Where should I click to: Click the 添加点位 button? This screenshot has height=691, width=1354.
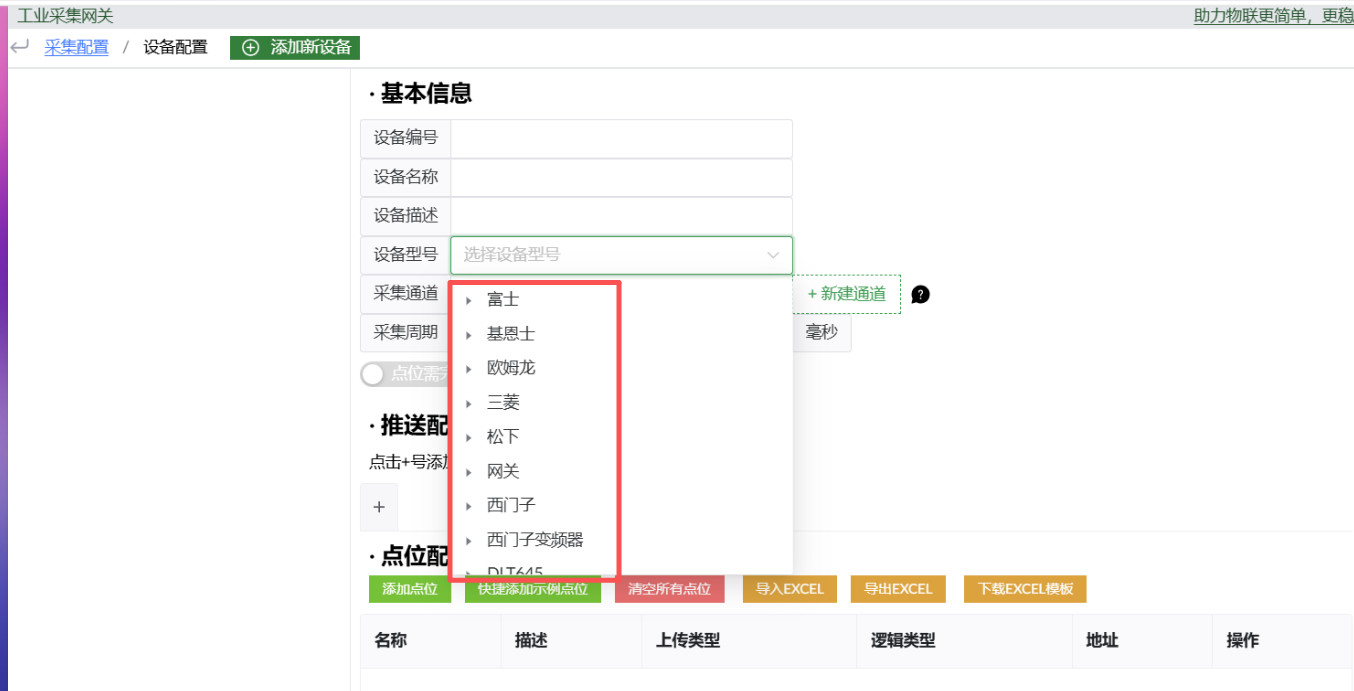(410, 589)
